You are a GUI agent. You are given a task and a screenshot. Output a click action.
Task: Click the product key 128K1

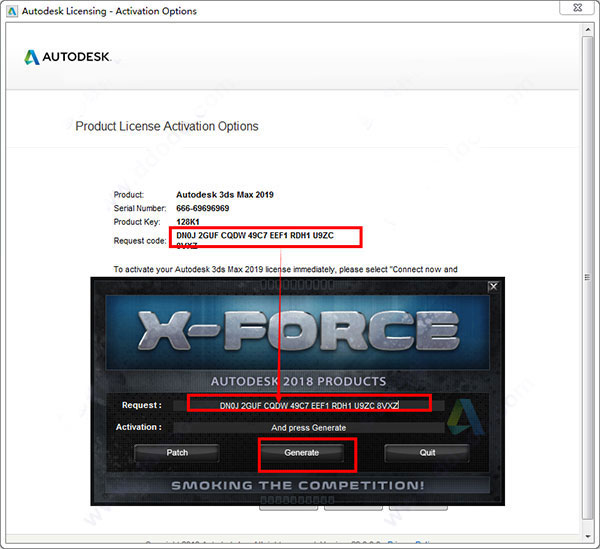[188, 222]
